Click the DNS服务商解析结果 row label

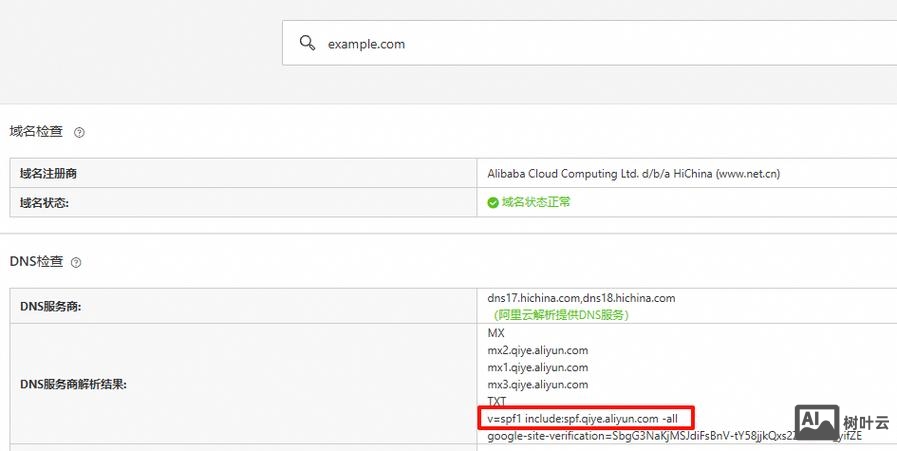tap(73, 385)
